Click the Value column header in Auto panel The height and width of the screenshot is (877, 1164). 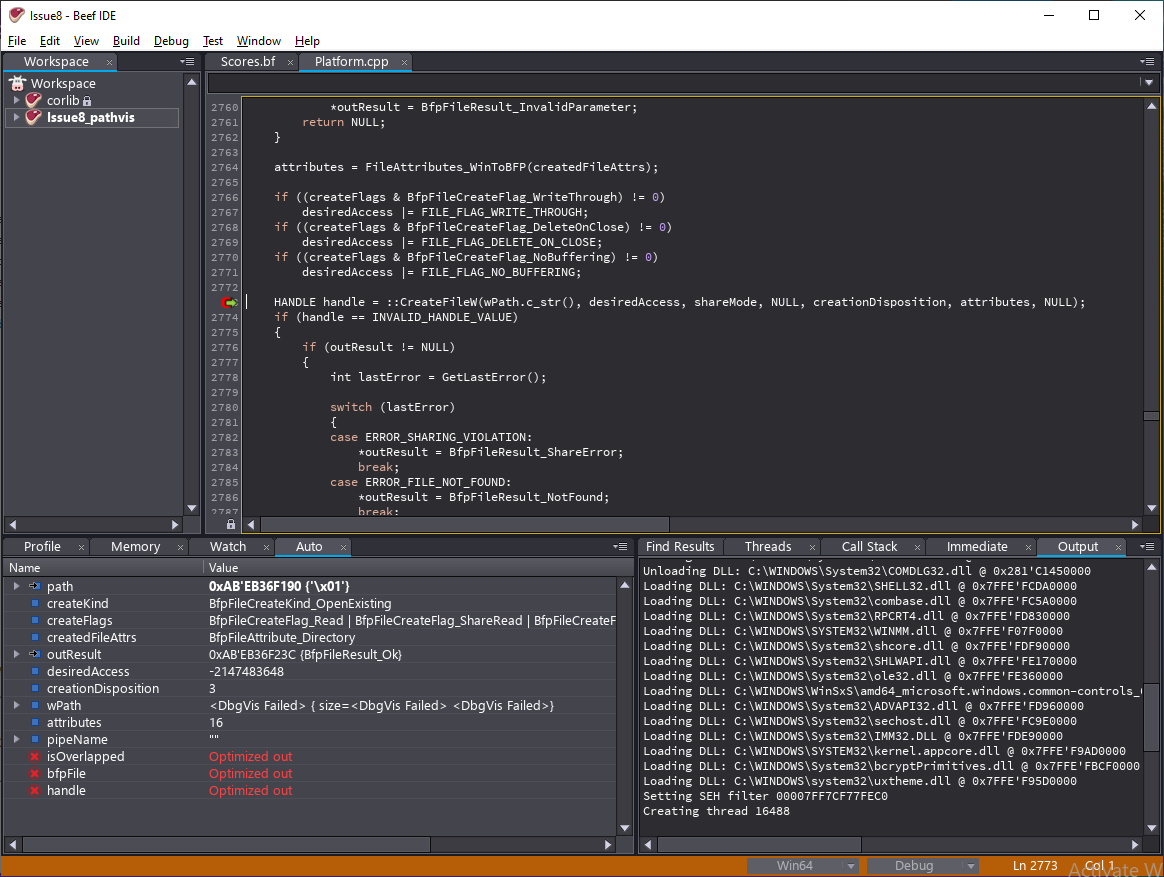coord(419,567)
